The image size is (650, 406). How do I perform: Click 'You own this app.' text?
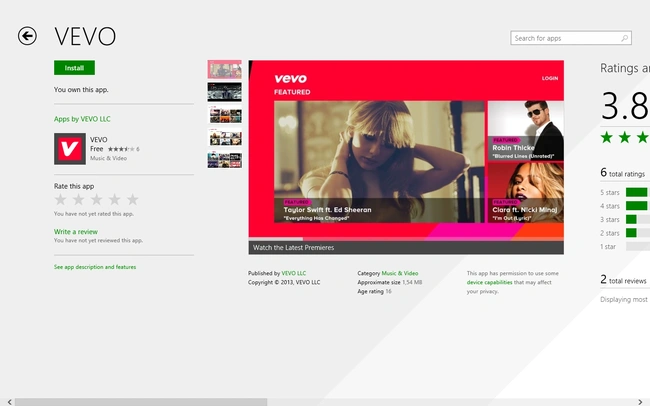(x=81, y=90)
